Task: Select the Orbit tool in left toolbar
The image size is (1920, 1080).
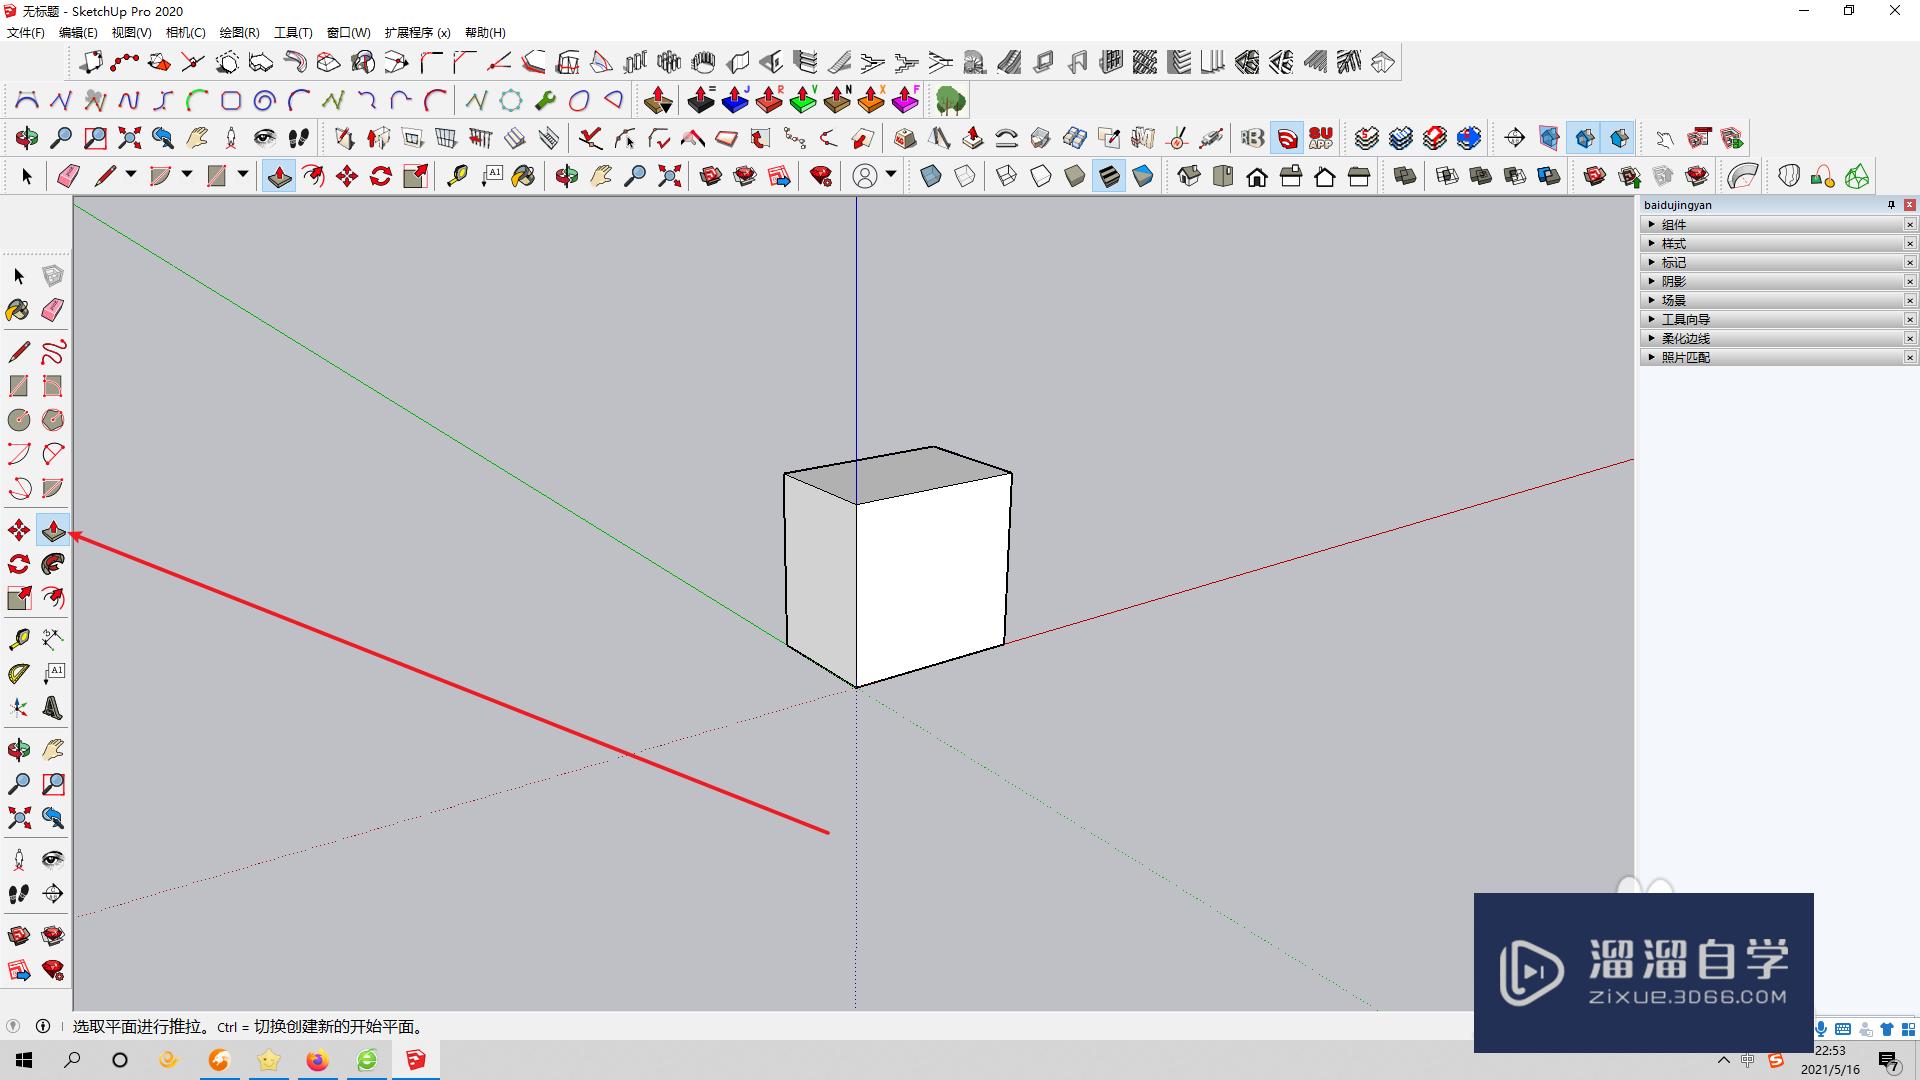Action: pos(19,750)
